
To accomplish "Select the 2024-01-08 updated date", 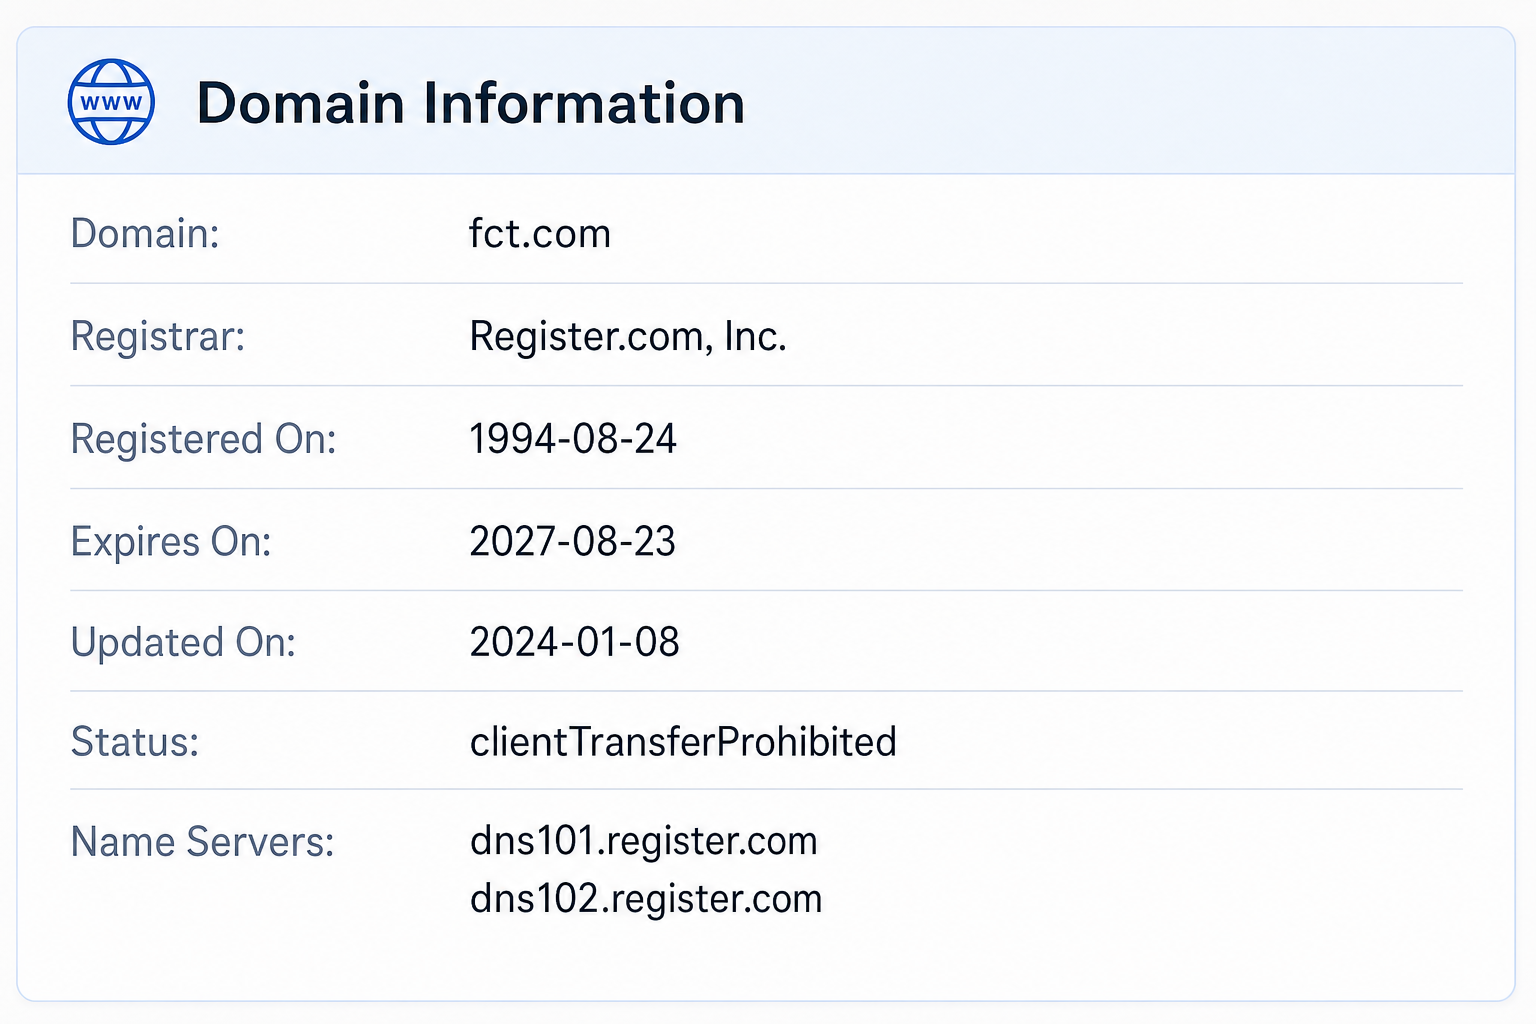I will (x=575, y=642).
